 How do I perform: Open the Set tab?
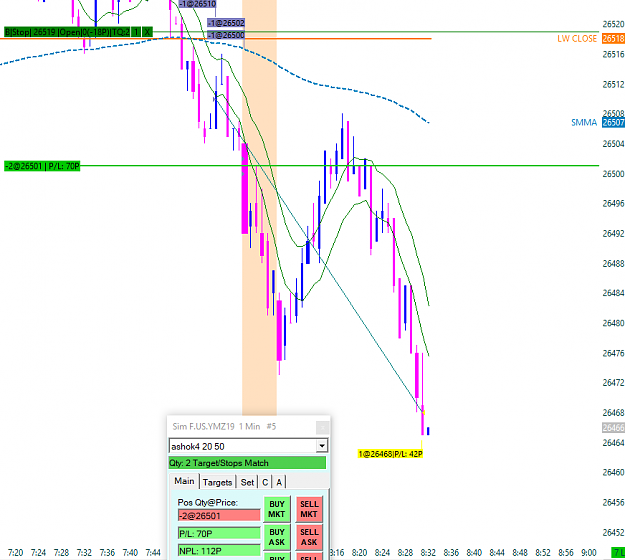pos(247,482)
